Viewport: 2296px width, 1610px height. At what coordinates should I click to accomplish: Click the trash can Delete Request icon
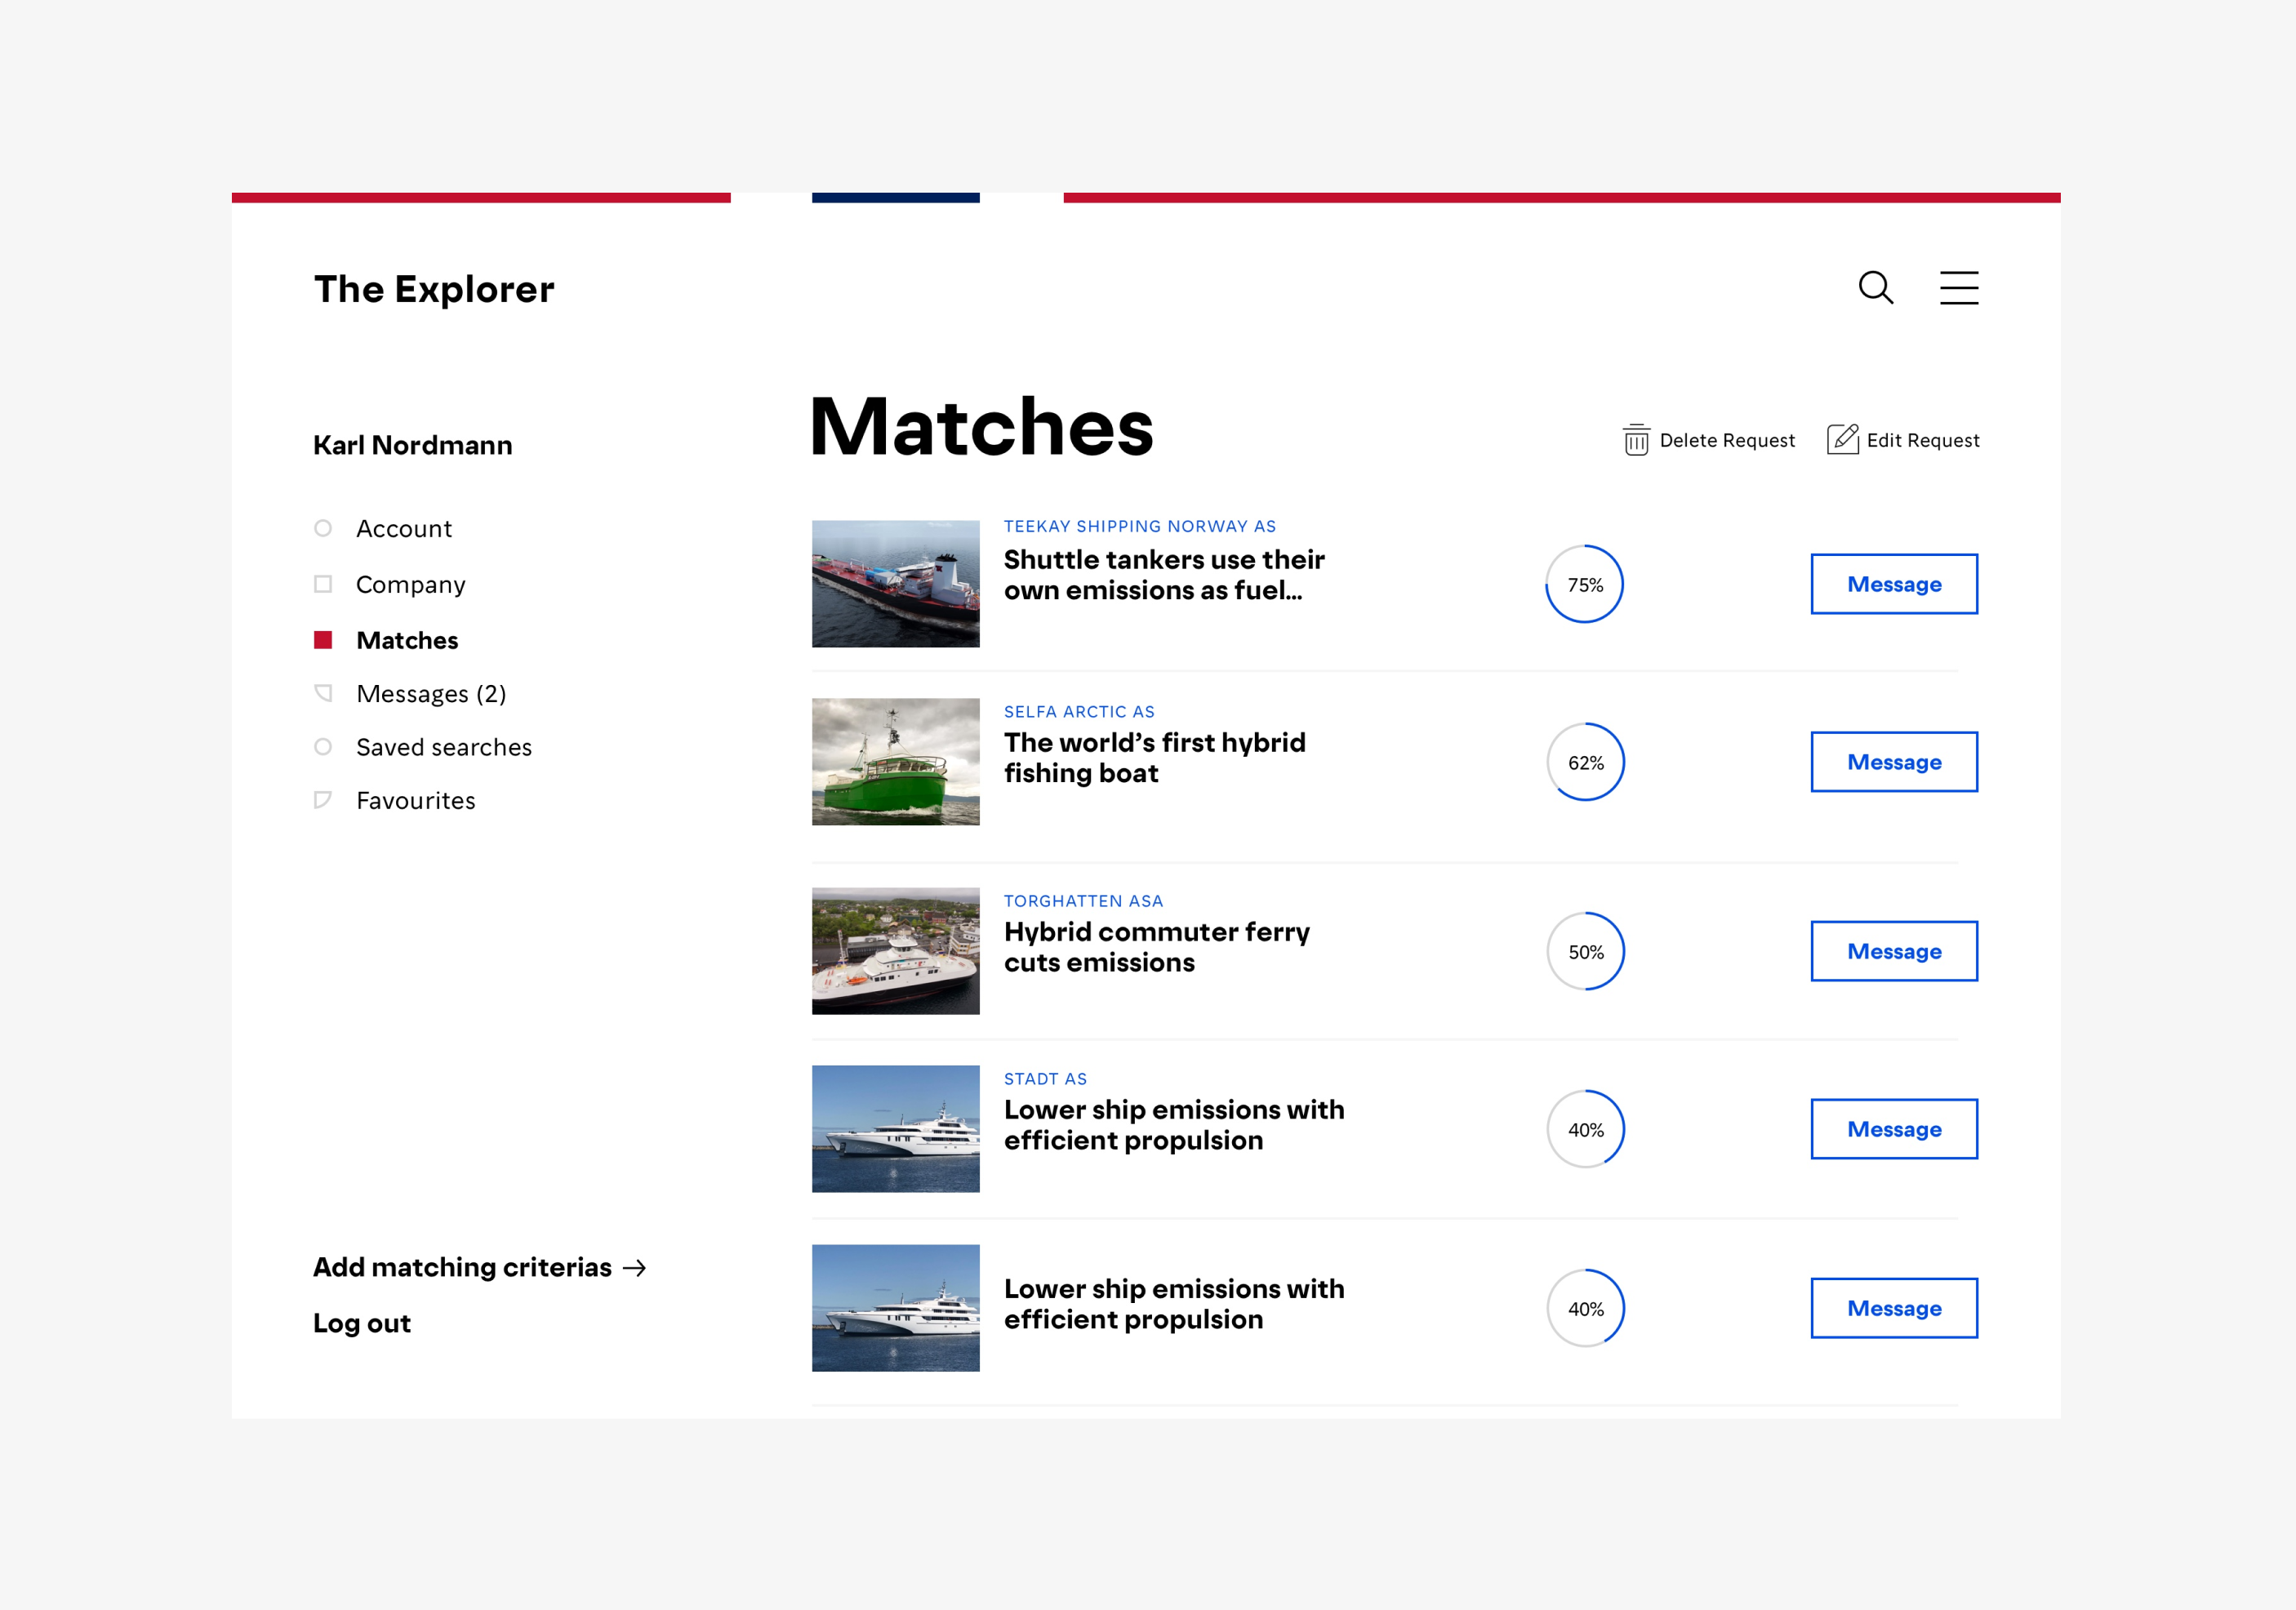point(1636,440)
